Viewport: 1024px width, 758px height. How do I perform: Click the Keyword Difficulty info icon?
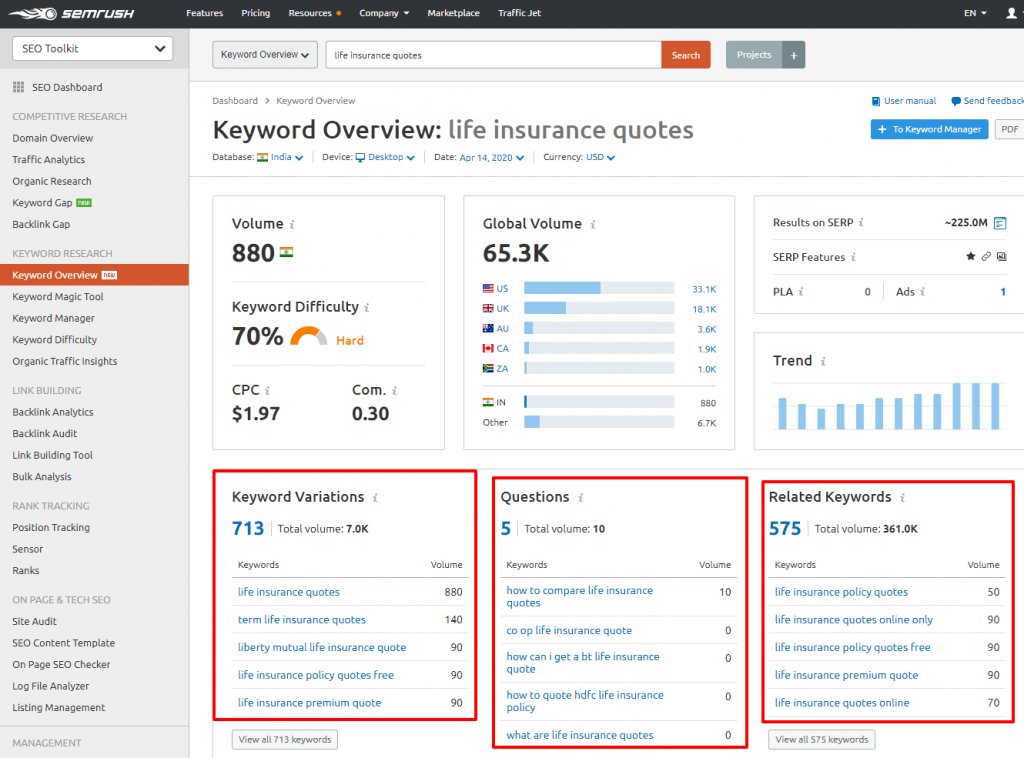366,308
